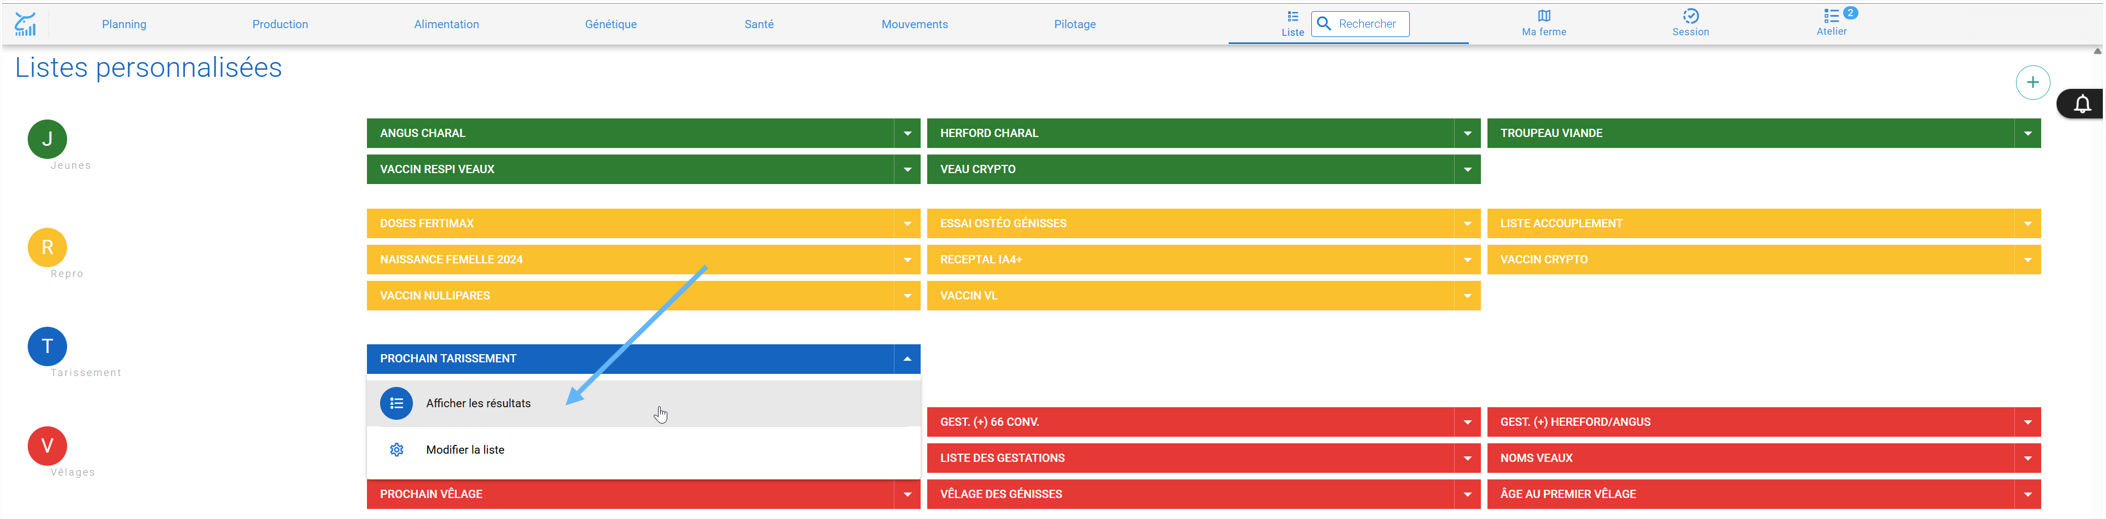This screenshot has width=2106, height=519.
Task: Expand LISTE ACCOUPLEMENT dropdown arrow
Action: [2027, 223]
